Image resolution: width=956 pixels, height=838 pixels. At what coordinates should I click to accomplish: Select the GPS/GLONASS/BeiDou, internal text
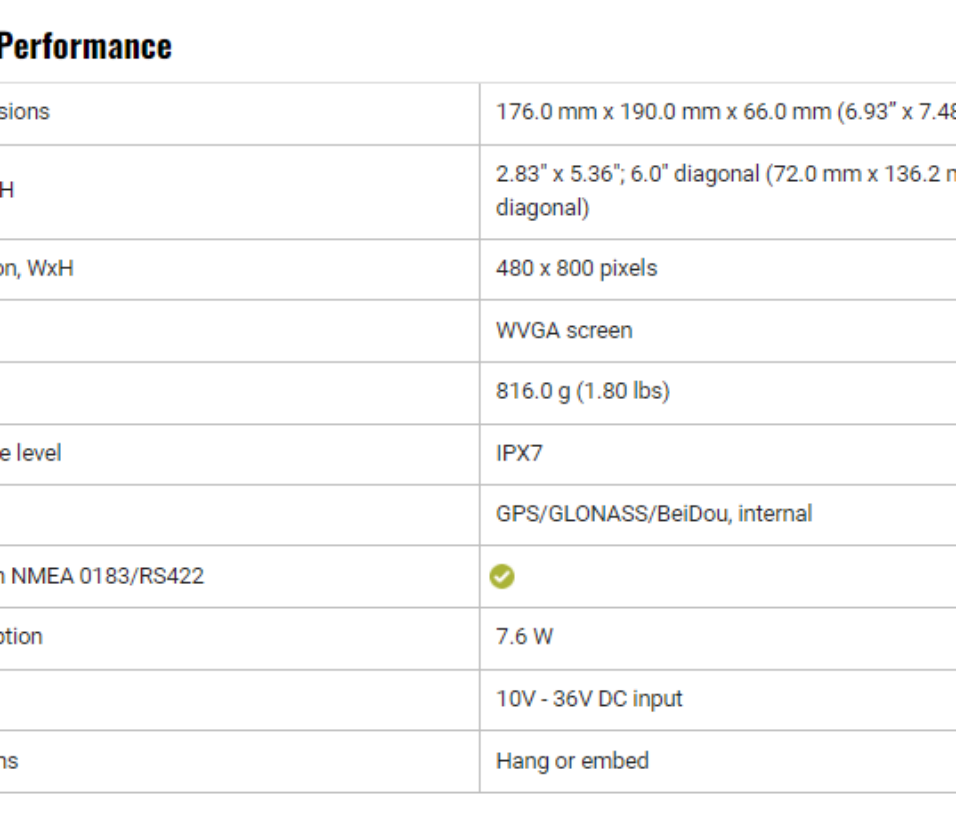(654, 514)
